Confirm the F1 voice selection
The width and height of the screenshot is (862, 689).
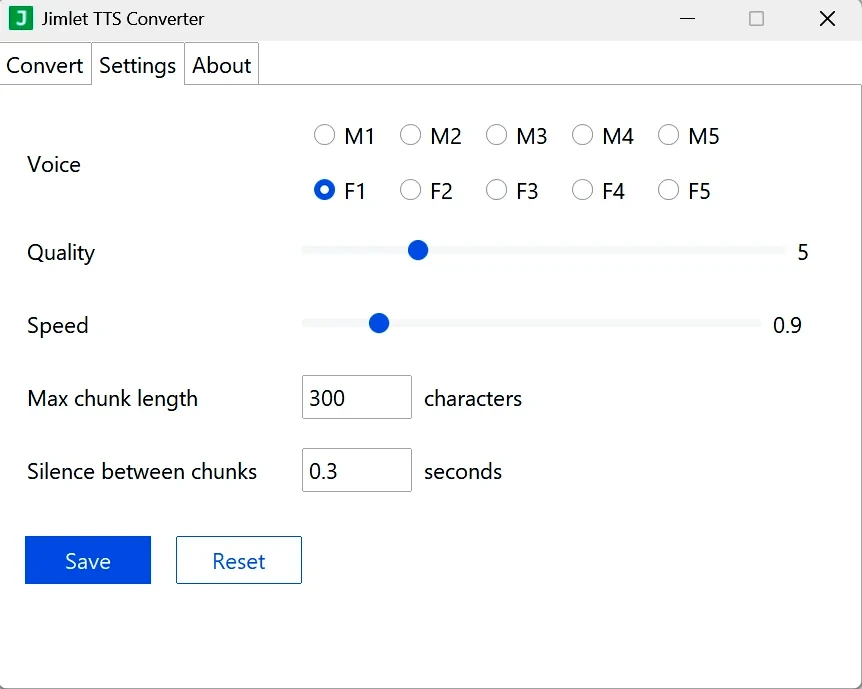coord(324,190)
